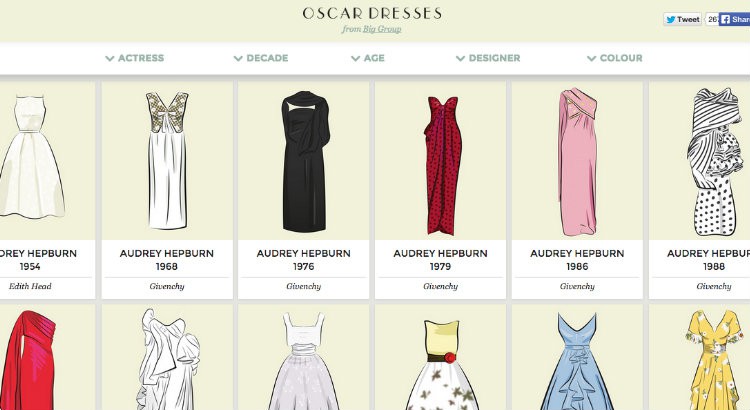Select the striped polka-dot 1988 dress
750x410 pixels.
point(716,161)
